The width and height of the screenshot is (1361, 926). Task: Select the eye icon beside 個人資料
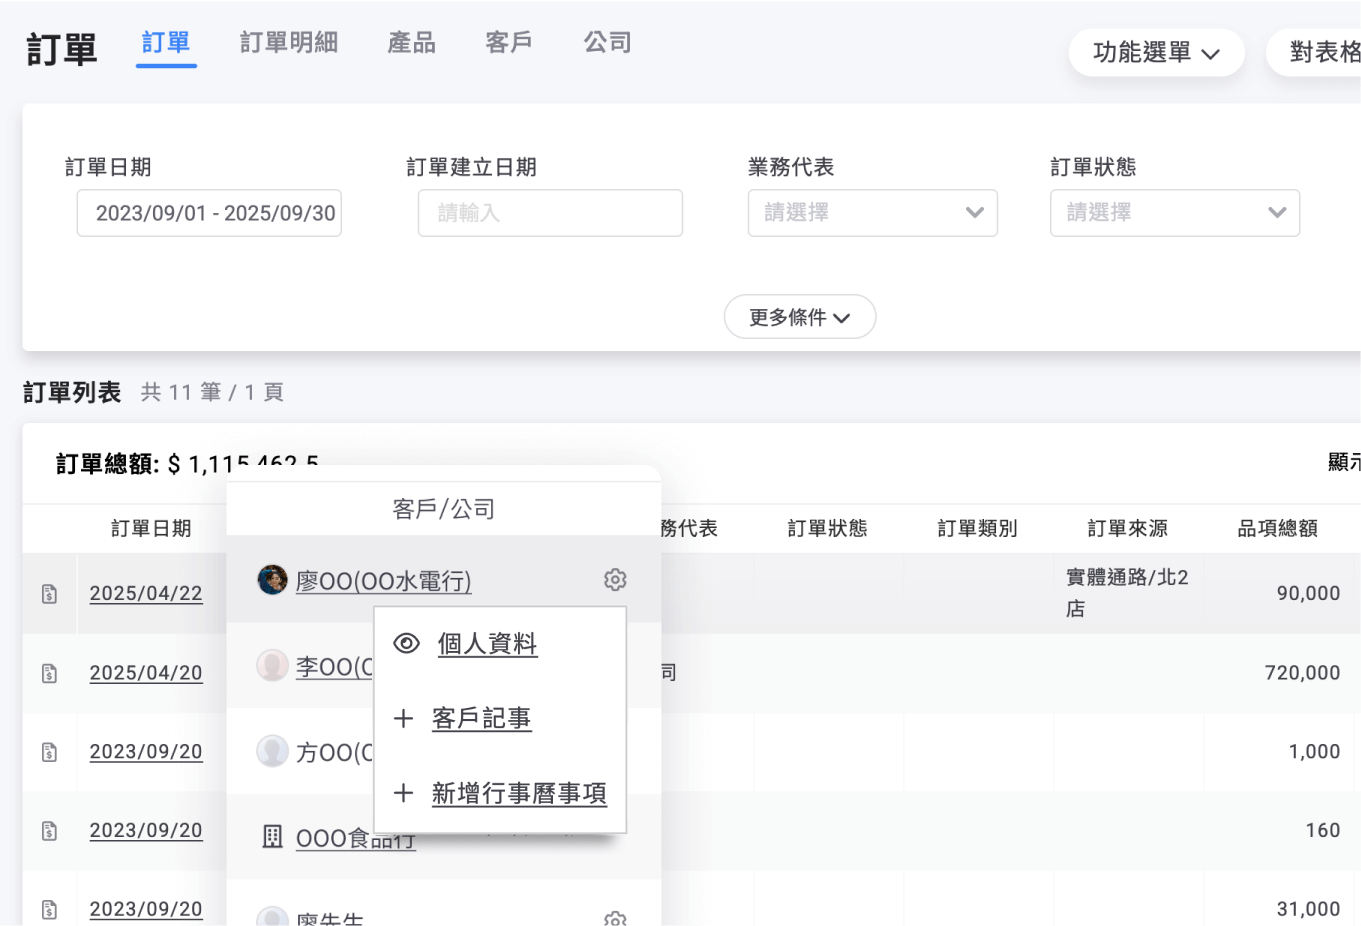point(405,643)
